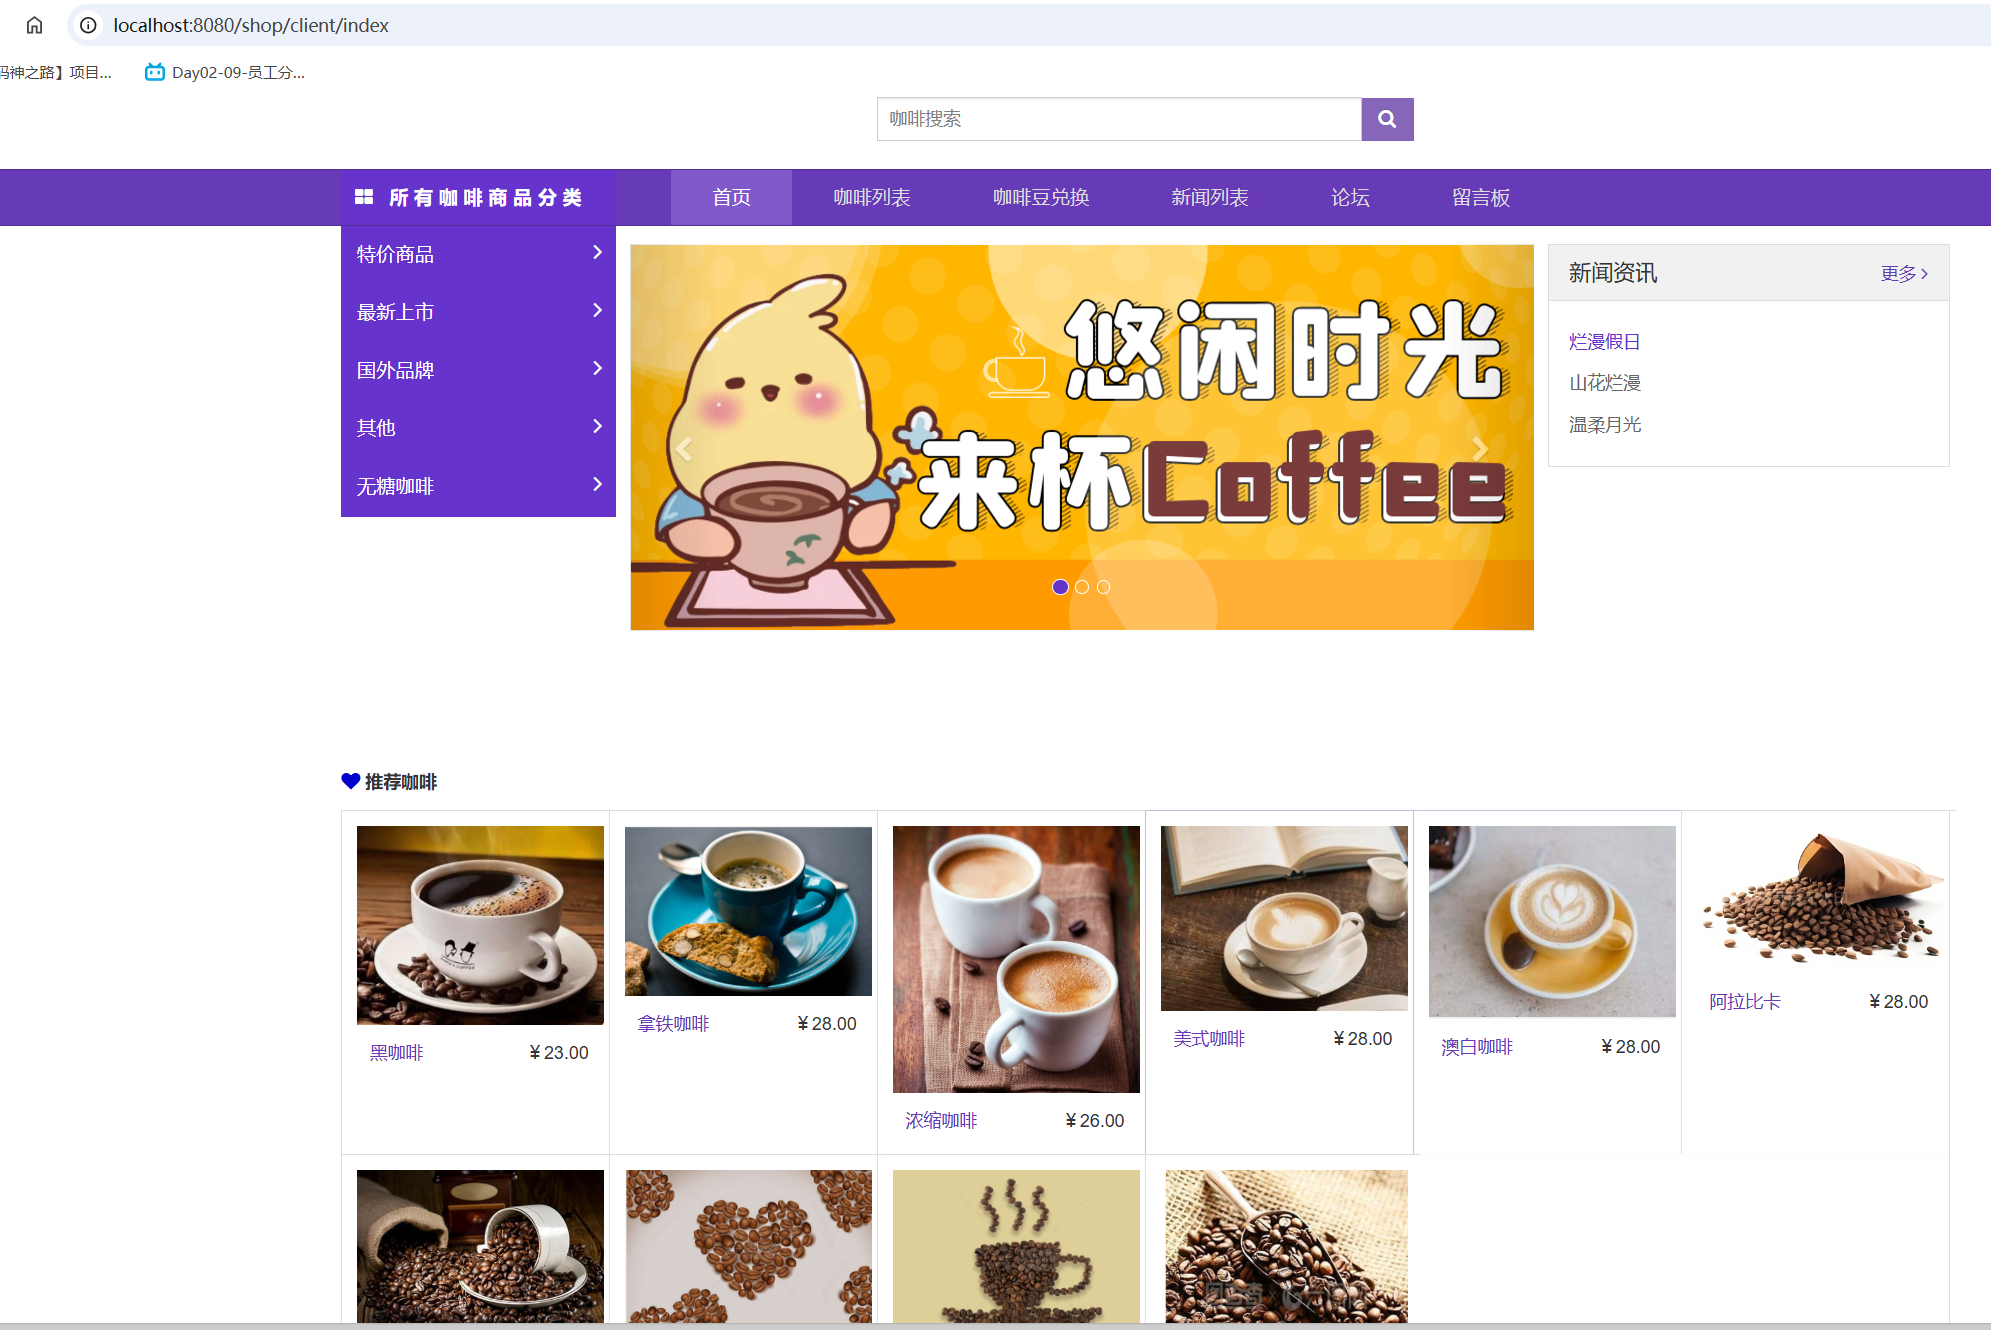
Task: Click the grid icon beside 所有咖啡商品分类
Action: pyautogui.click(x=364, y=197)
